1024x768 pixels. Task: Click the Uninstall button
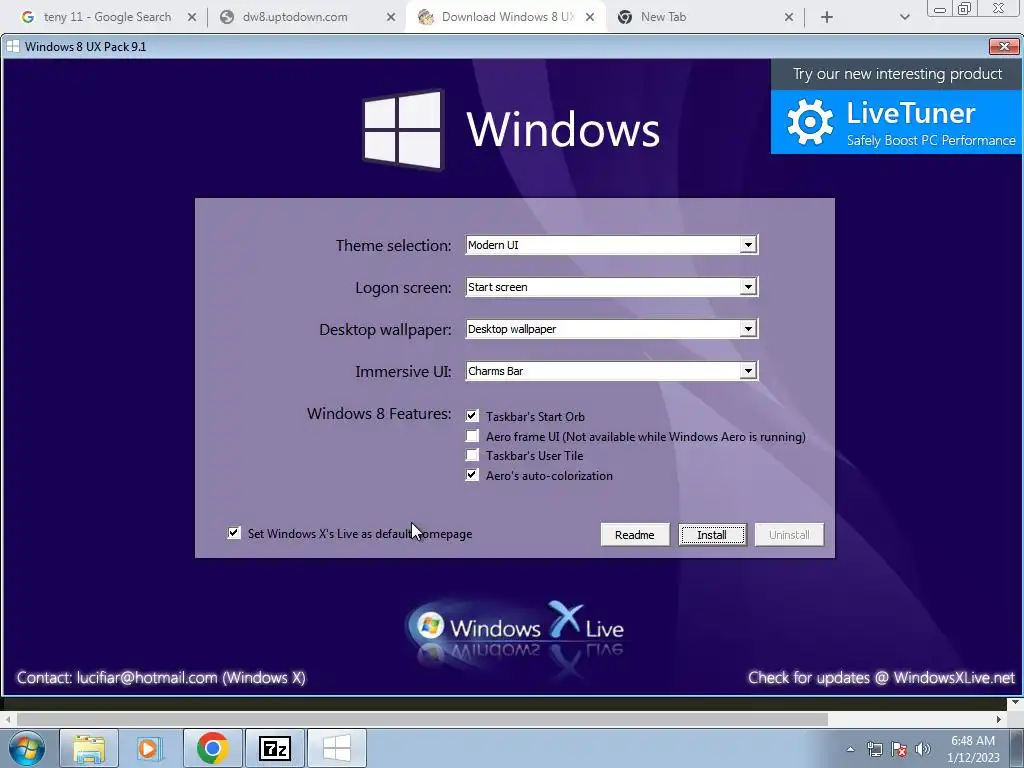pos(789,535)
